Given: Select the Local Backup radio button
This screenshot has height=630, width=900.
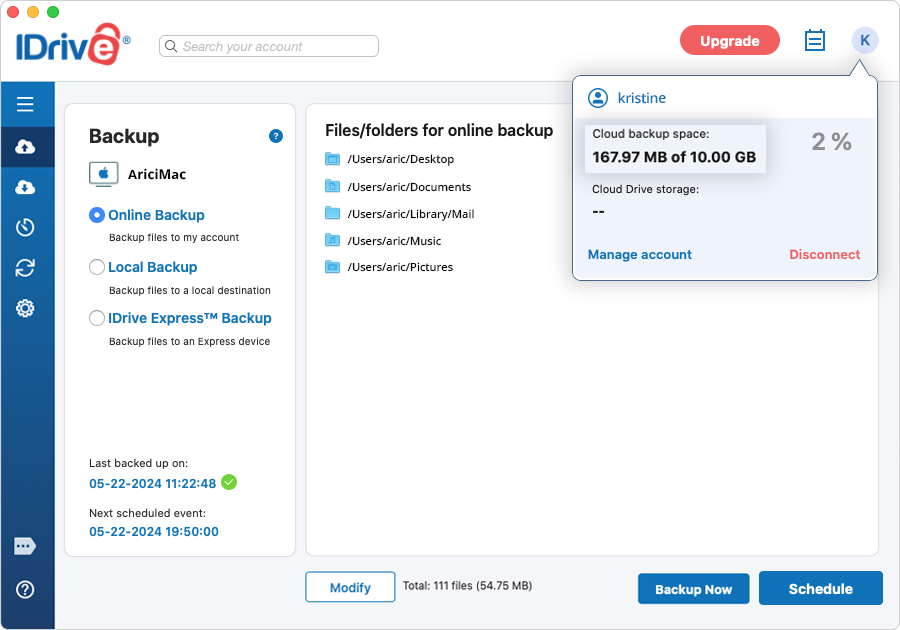Looking at the screenshot, I should click(x=96, y=267).
